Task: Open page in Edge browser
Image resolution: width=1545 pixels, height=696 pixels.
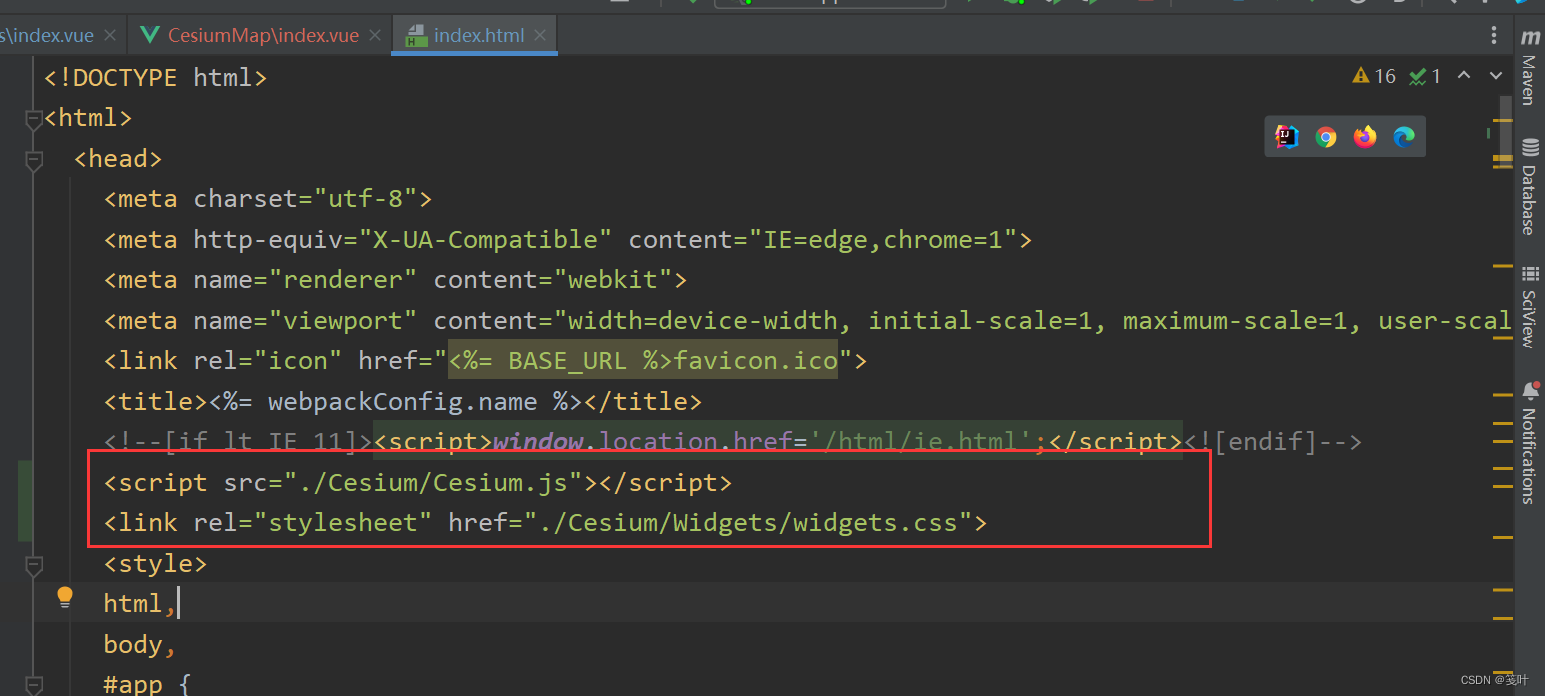Action: [x=1404, y=137]
